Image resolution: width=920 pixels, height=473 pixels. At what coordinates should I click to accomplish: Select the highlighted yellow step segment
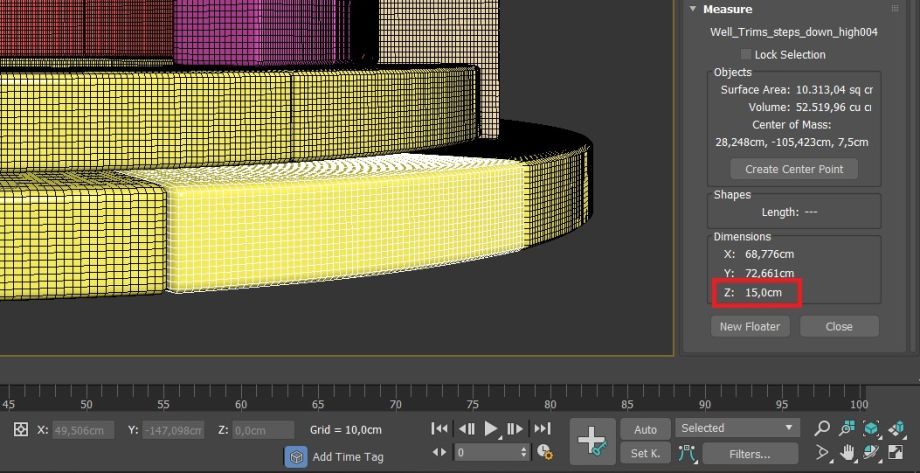tap(346, 223)
